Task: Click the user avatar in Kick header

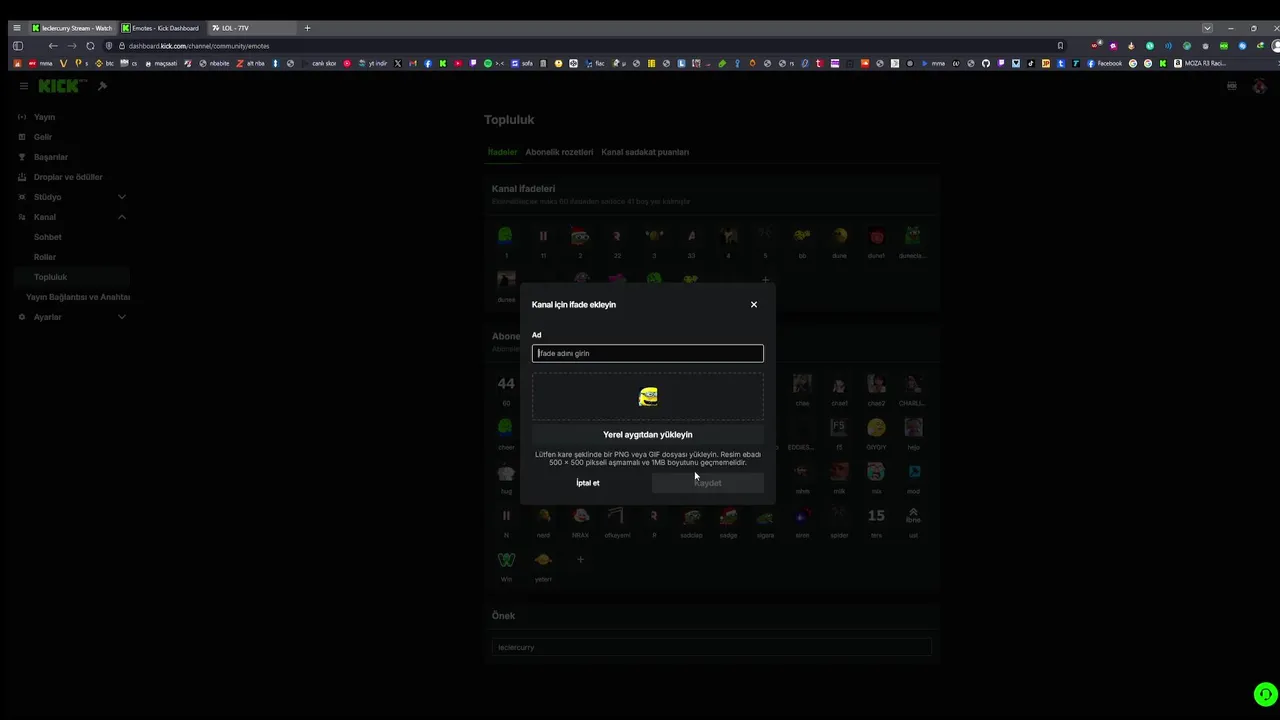Action: pyautogui.click(x=1260, y=86)
